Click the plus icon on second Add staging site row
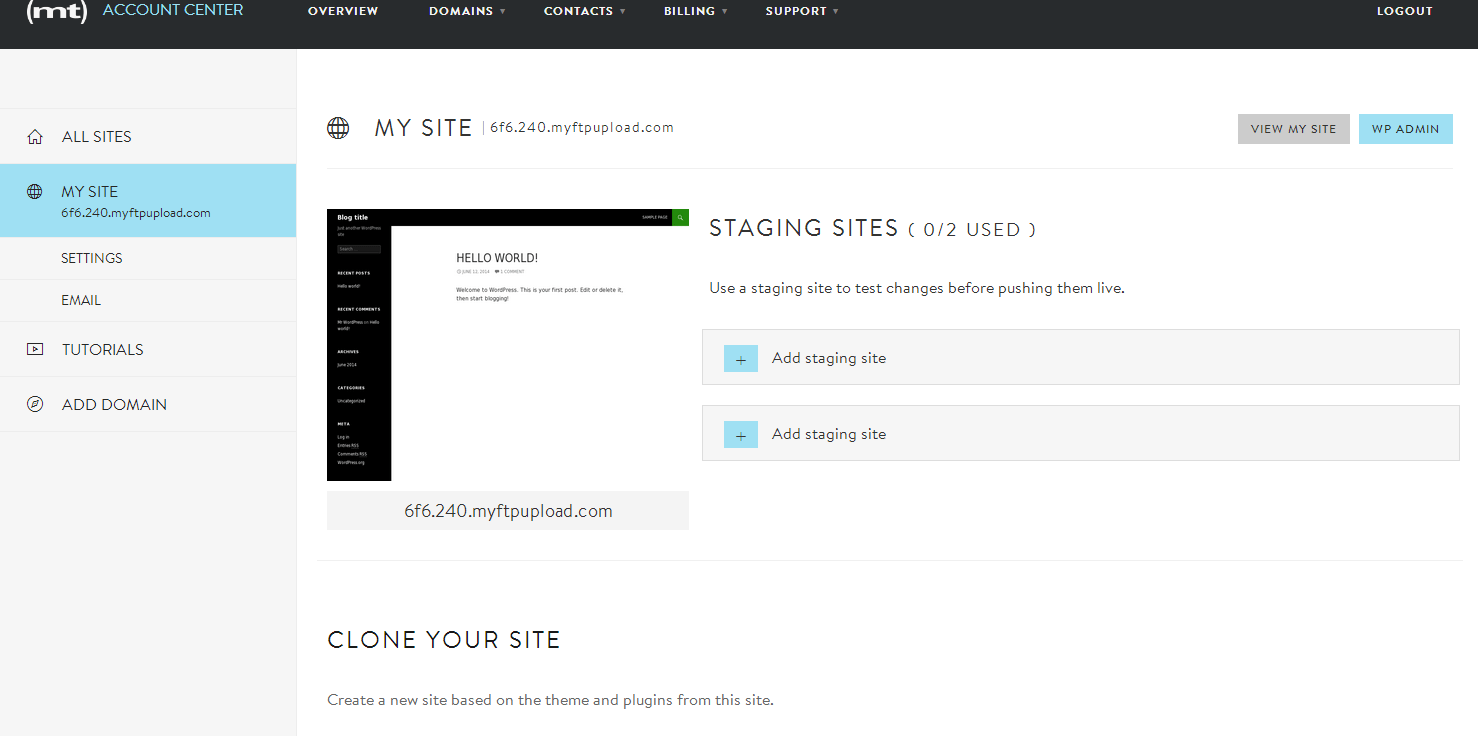The height and width of the screenshot is (736, 1478). [740, 434]
